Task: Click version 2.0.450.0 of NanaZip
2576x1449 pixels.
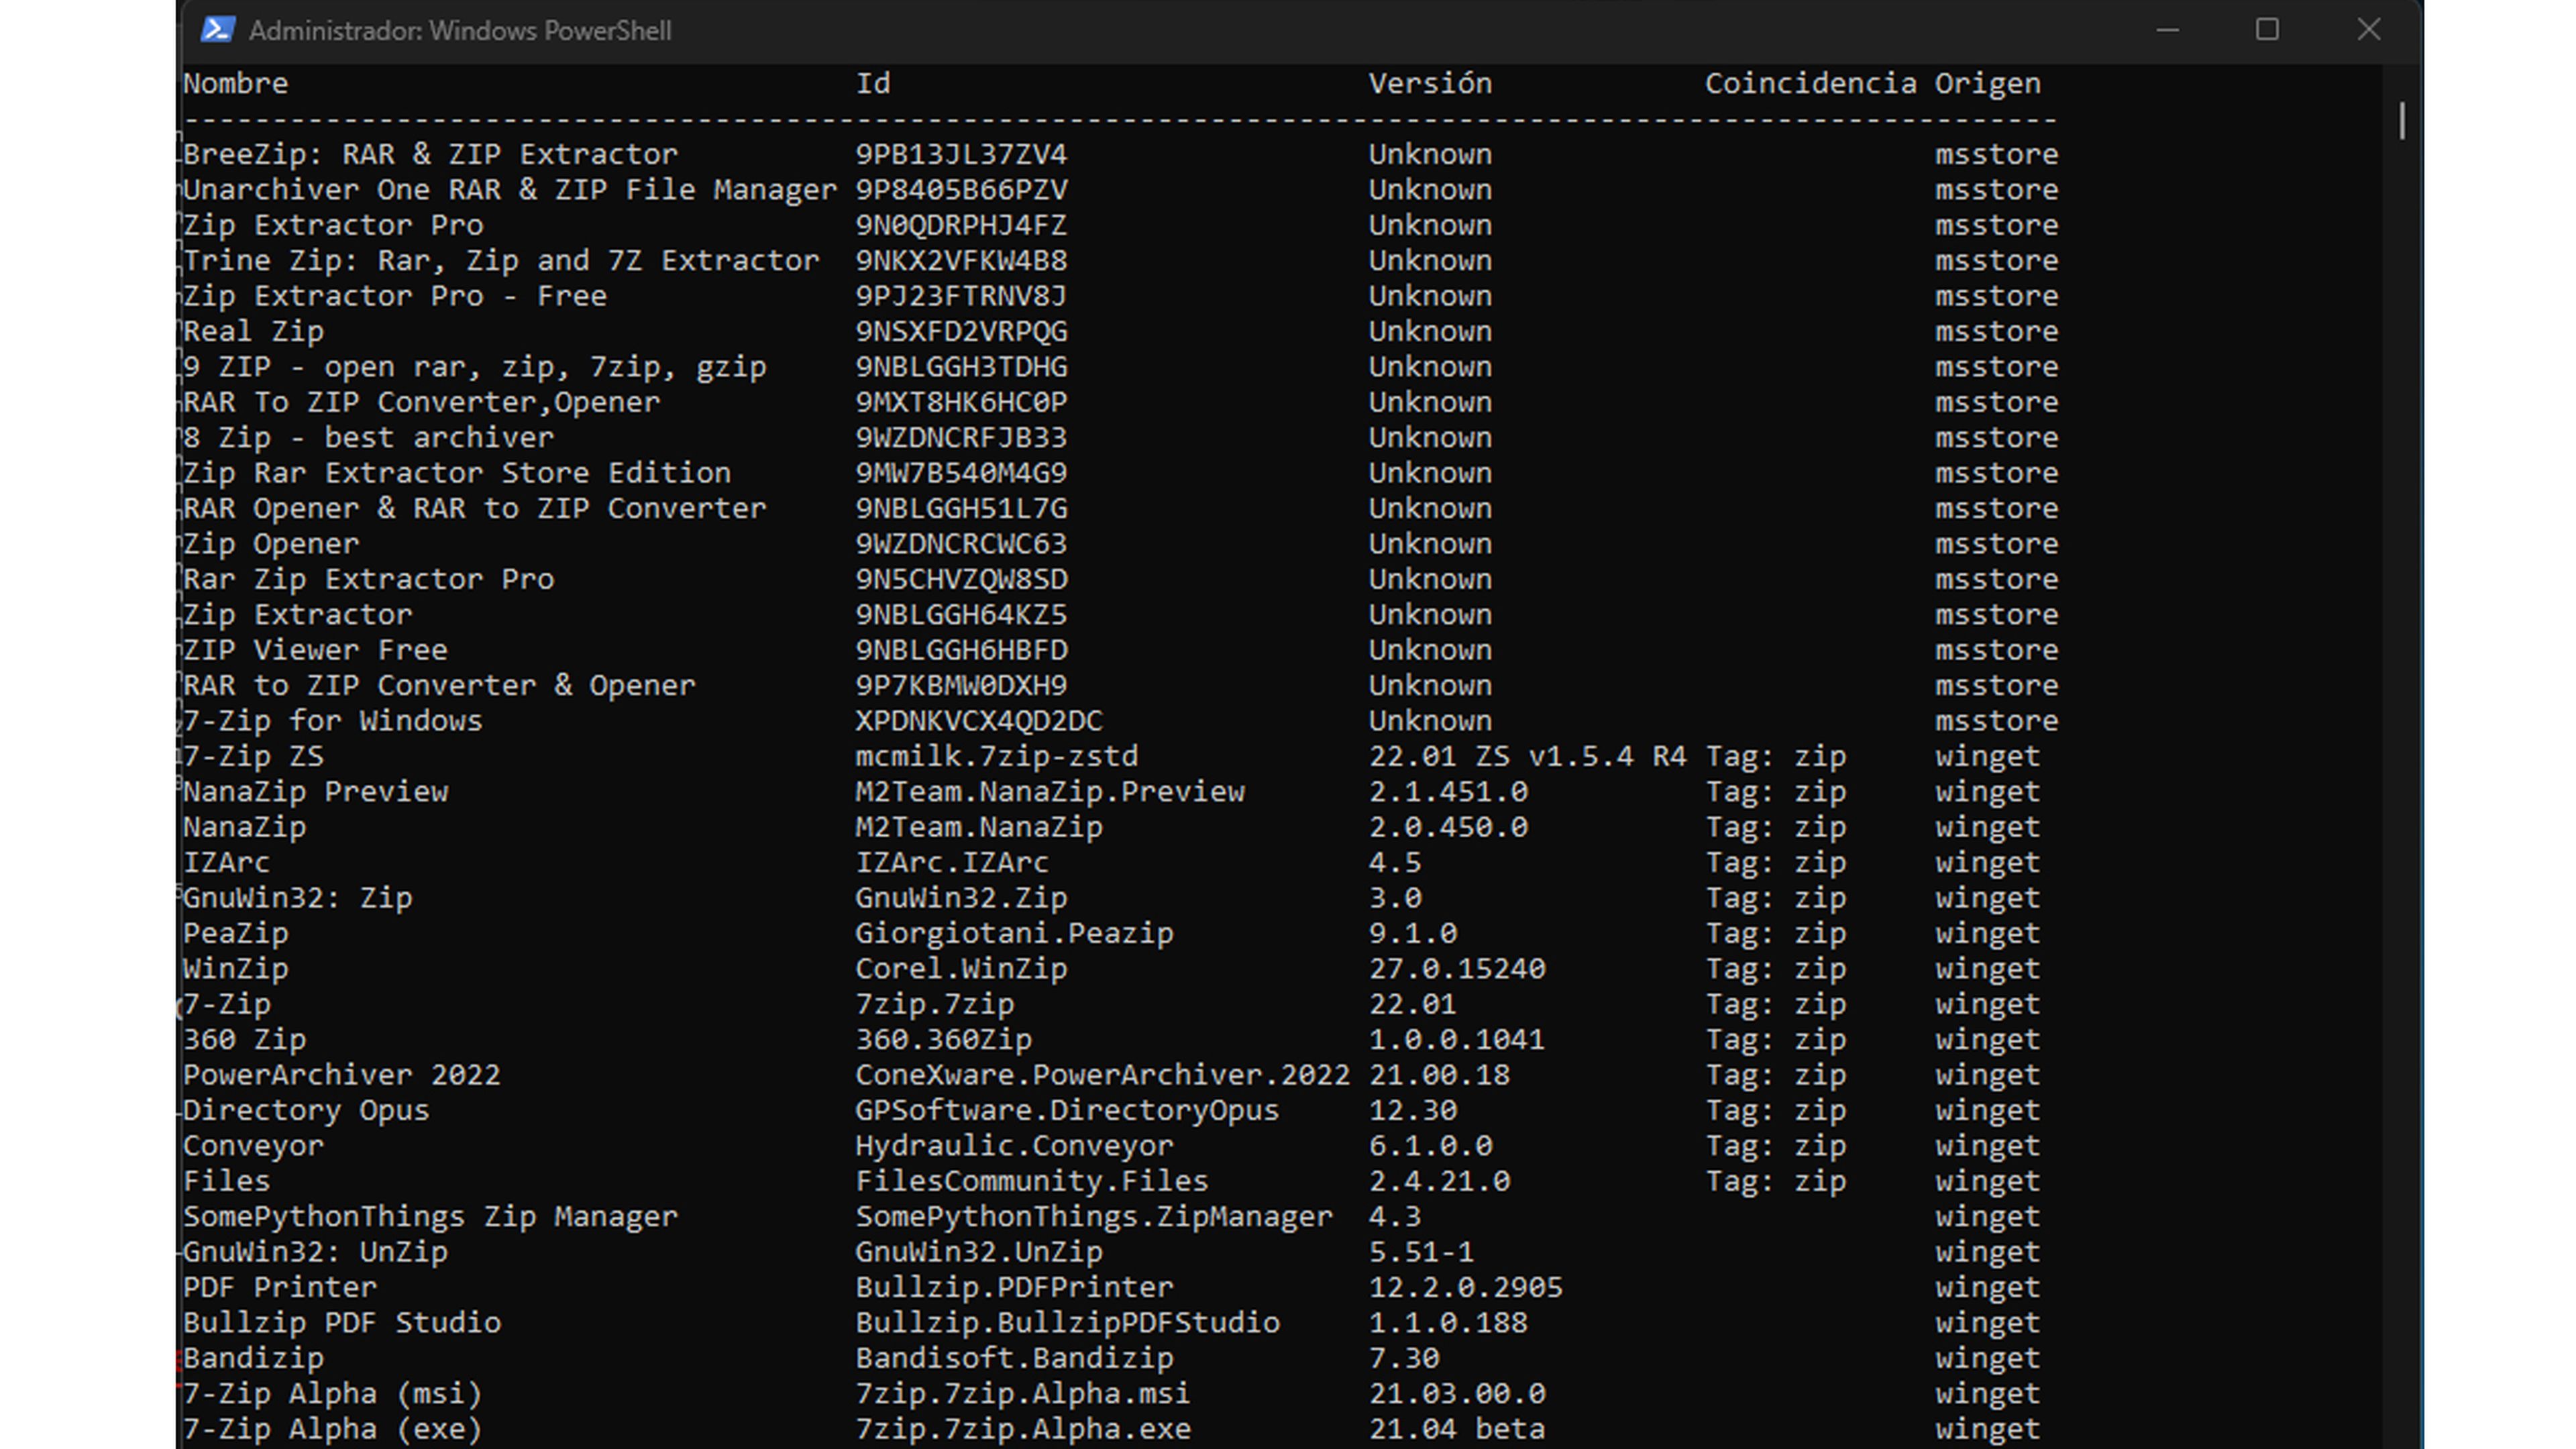Action: pos(1448,828)
